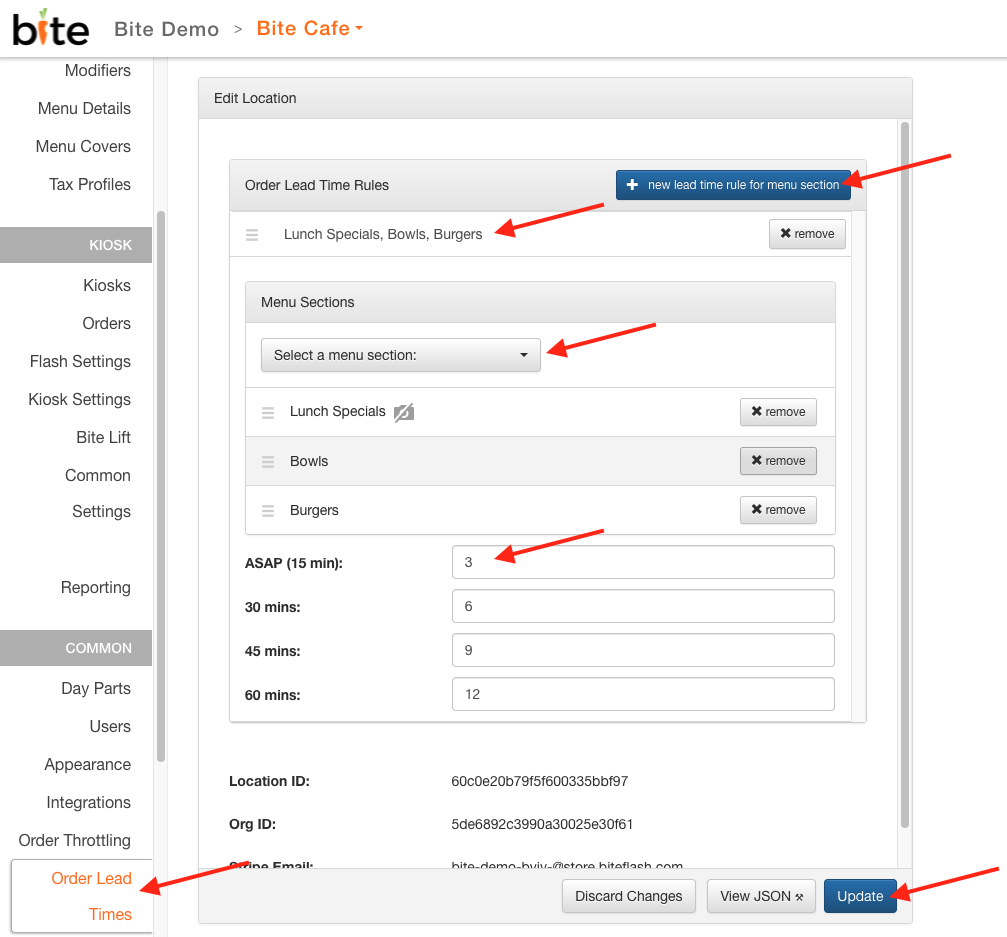1007x937 pixels.
Task: Open Flash Settings
Action: [80, 361]
